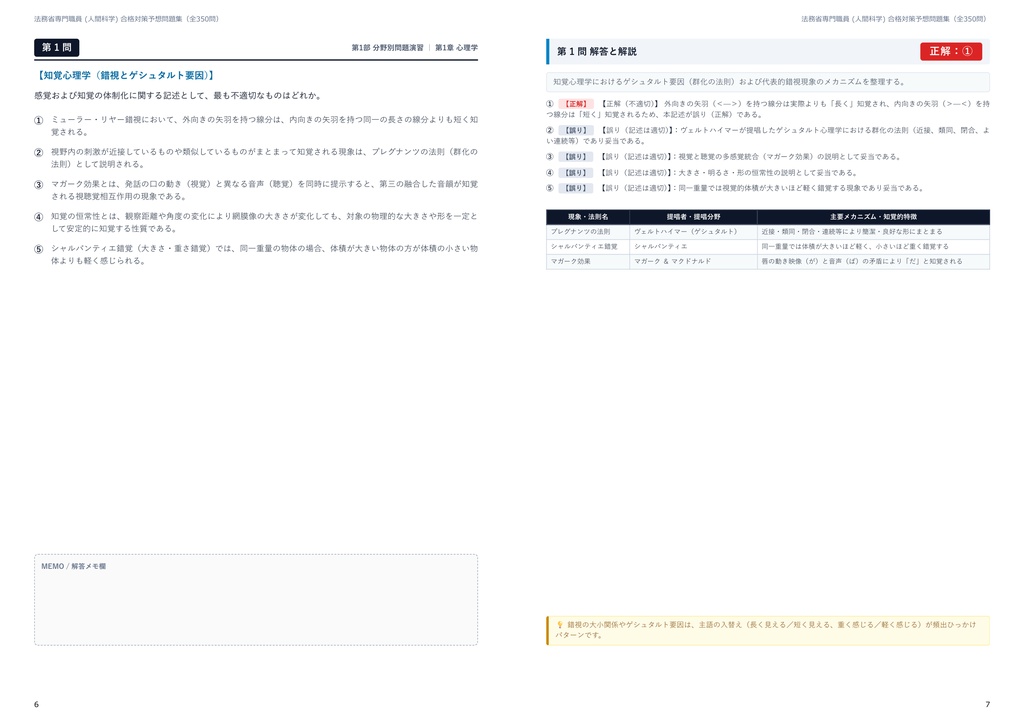Click the lightbulb icon in the yellow tip box
The image size is (1024, 724).
560,625
